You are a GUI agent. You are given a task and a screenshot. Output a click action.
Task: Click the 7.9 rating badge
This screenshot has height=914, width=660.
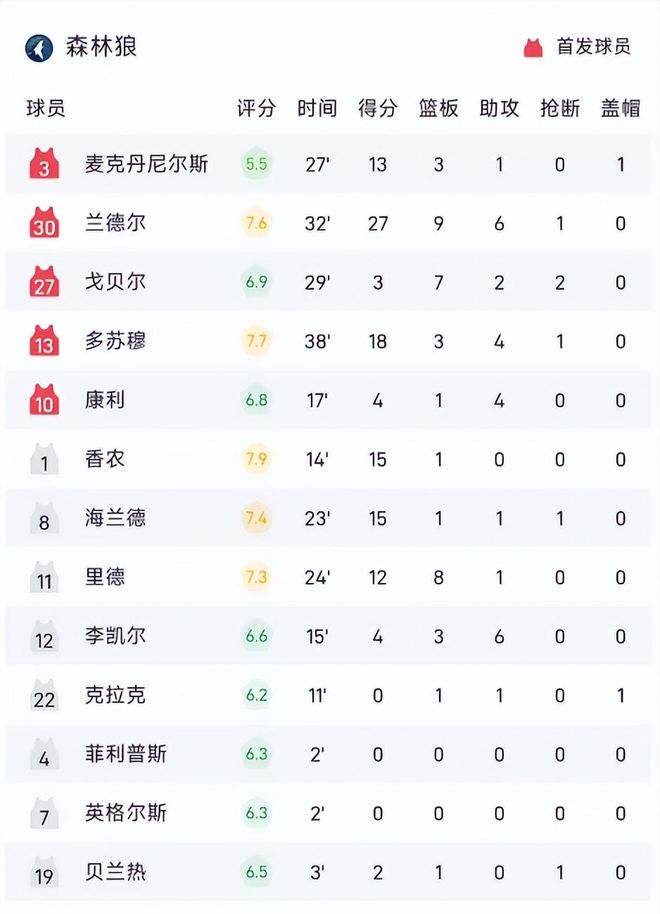[257, 459]
